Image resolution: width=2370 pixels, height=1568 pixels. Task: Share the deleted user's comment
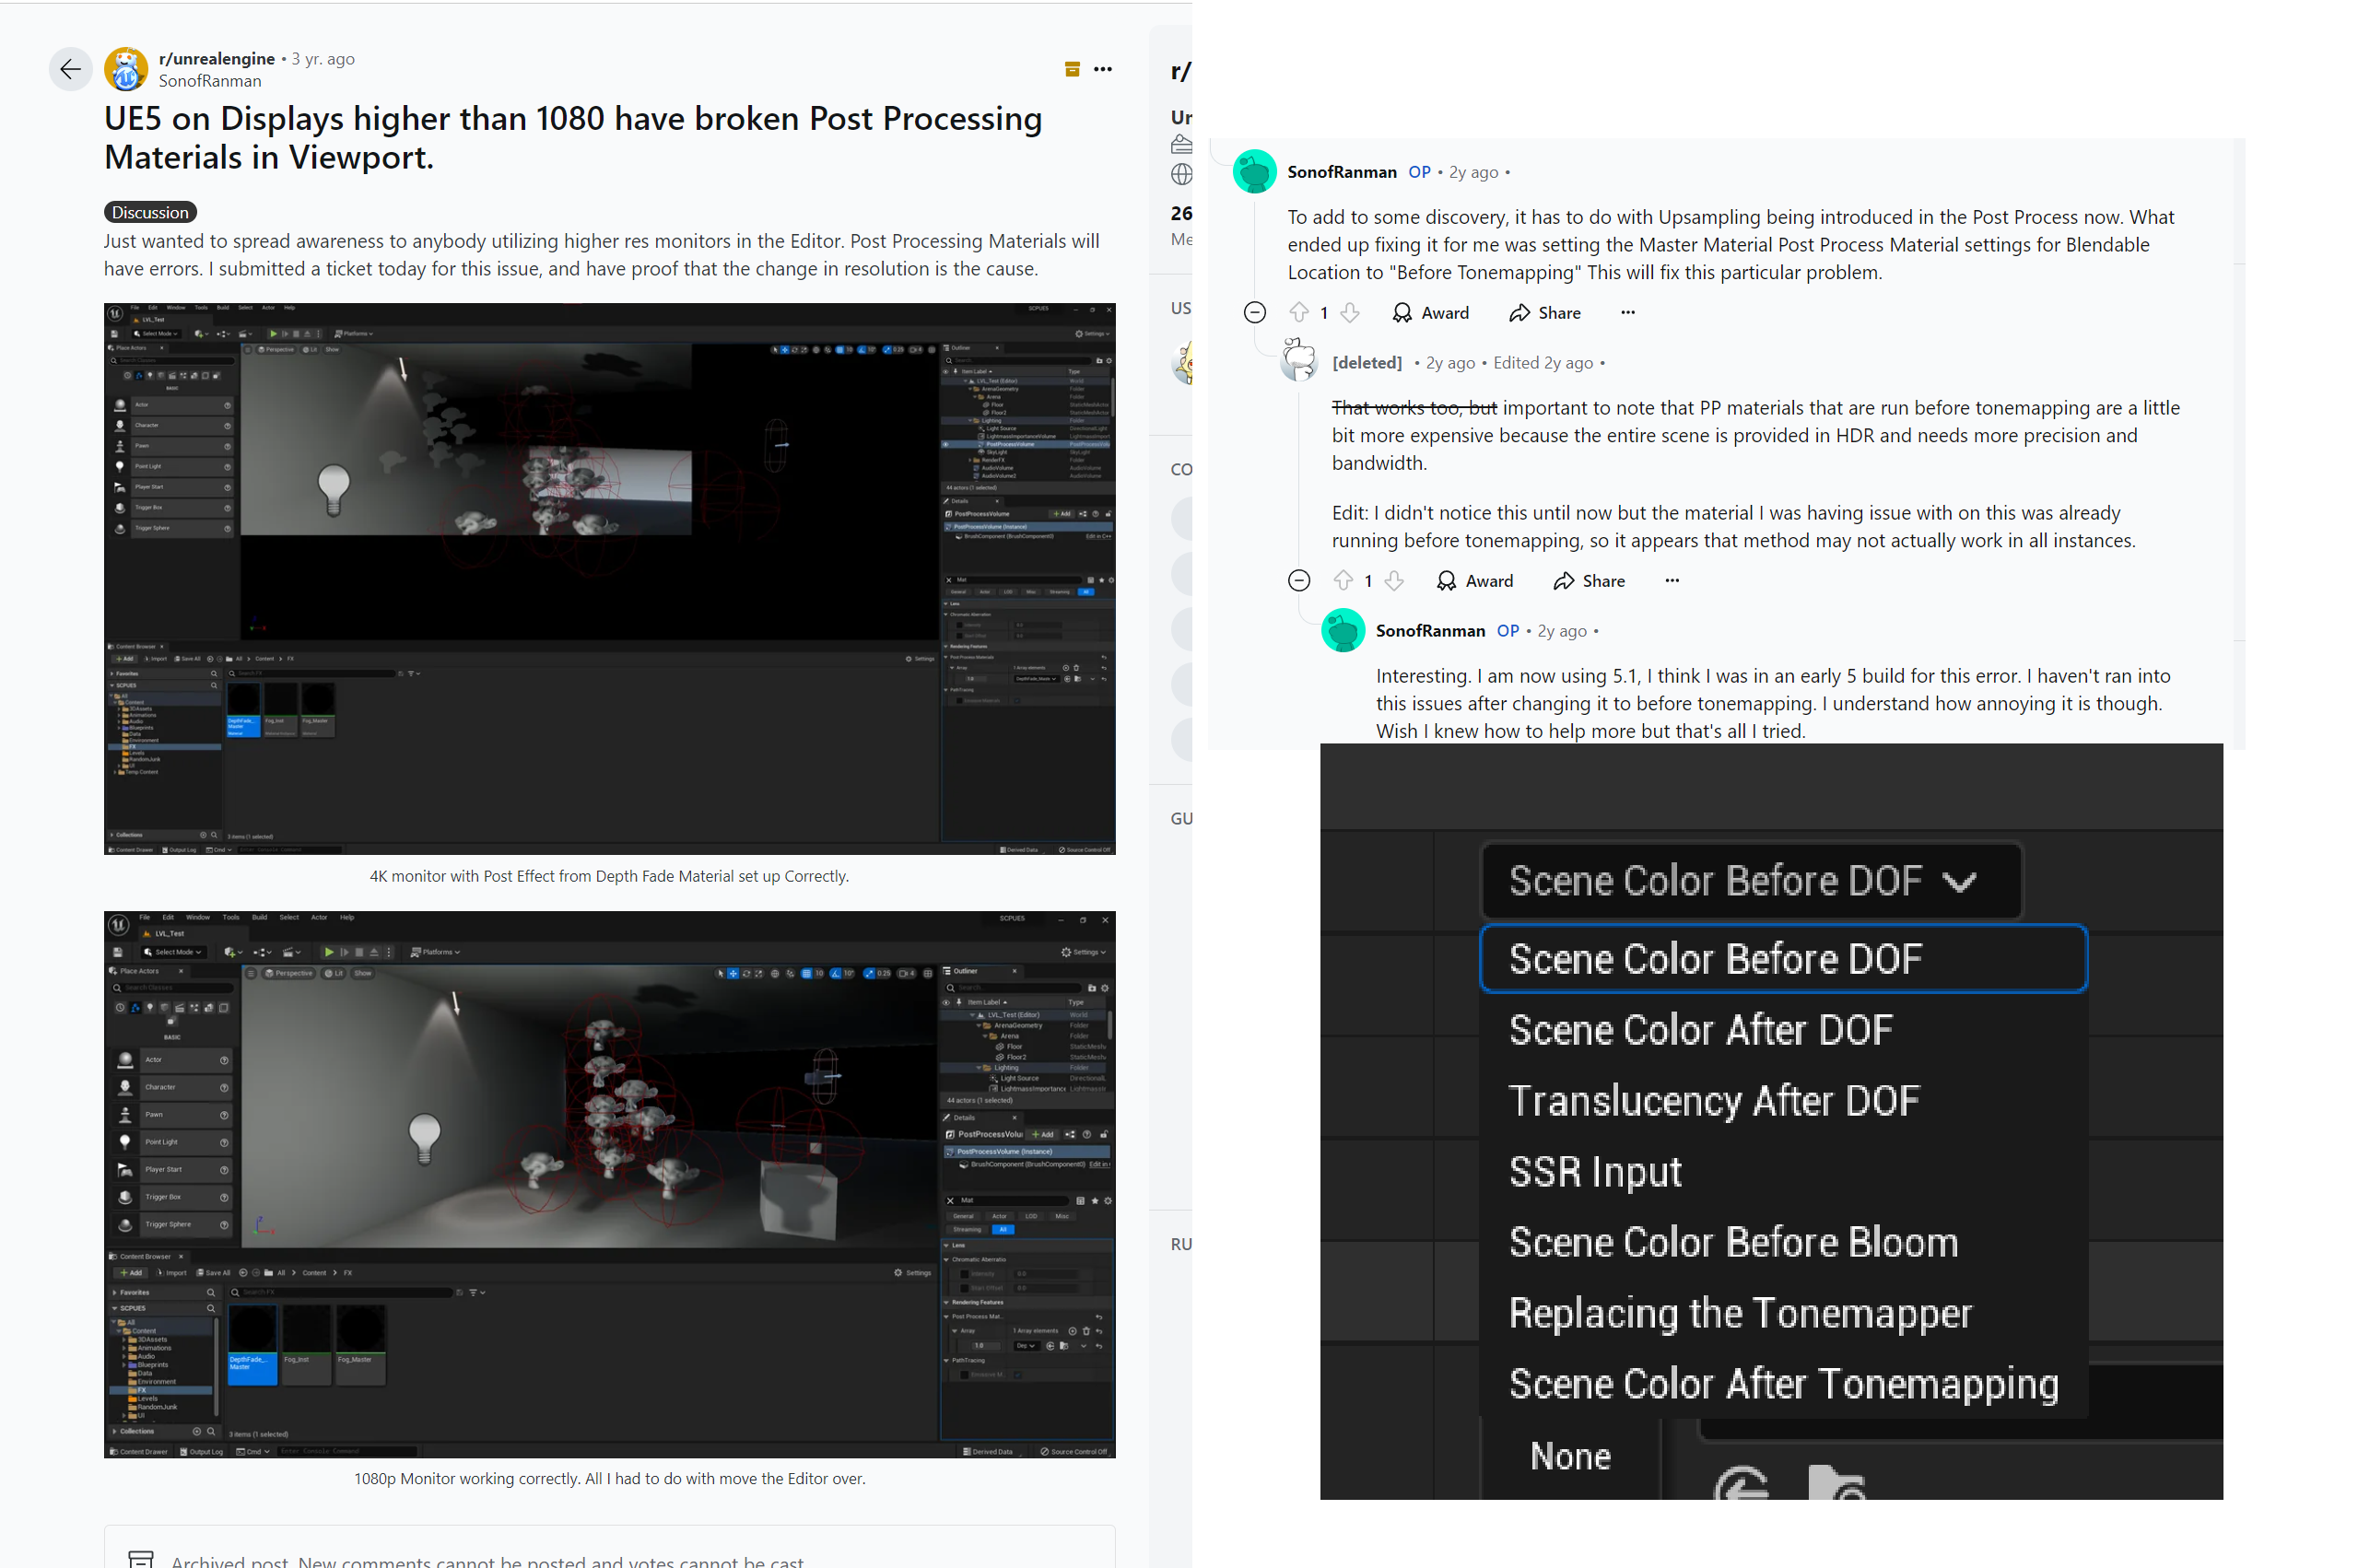[1589, 581]
